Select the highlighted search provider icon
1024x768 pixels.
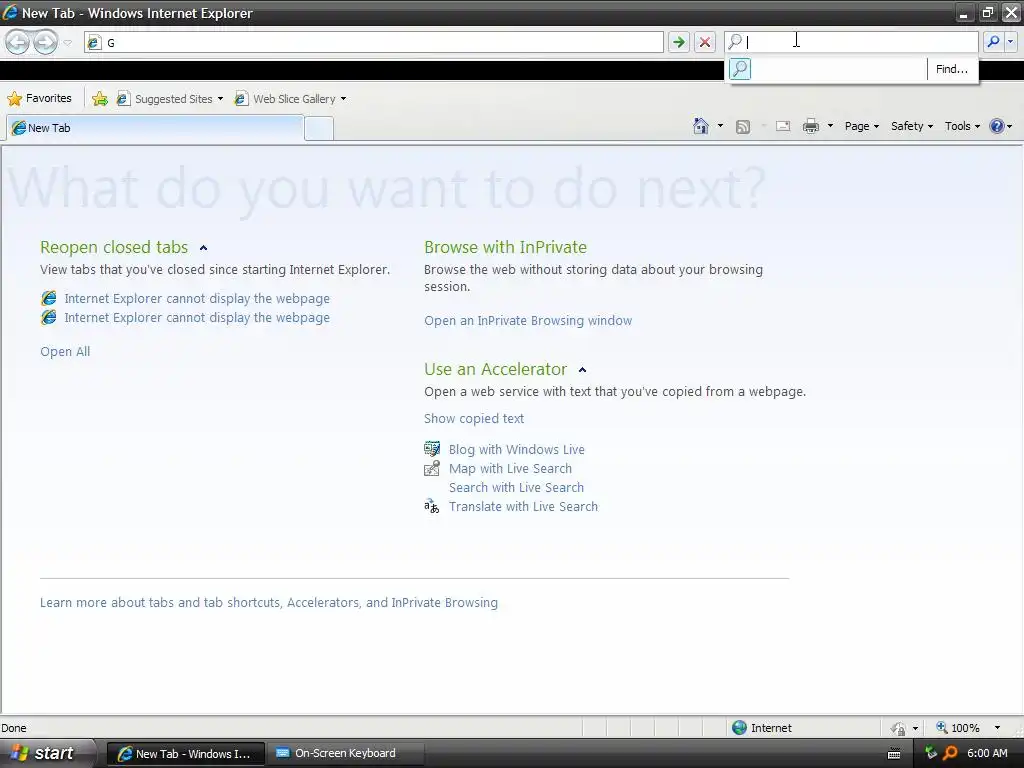(740, 69)
